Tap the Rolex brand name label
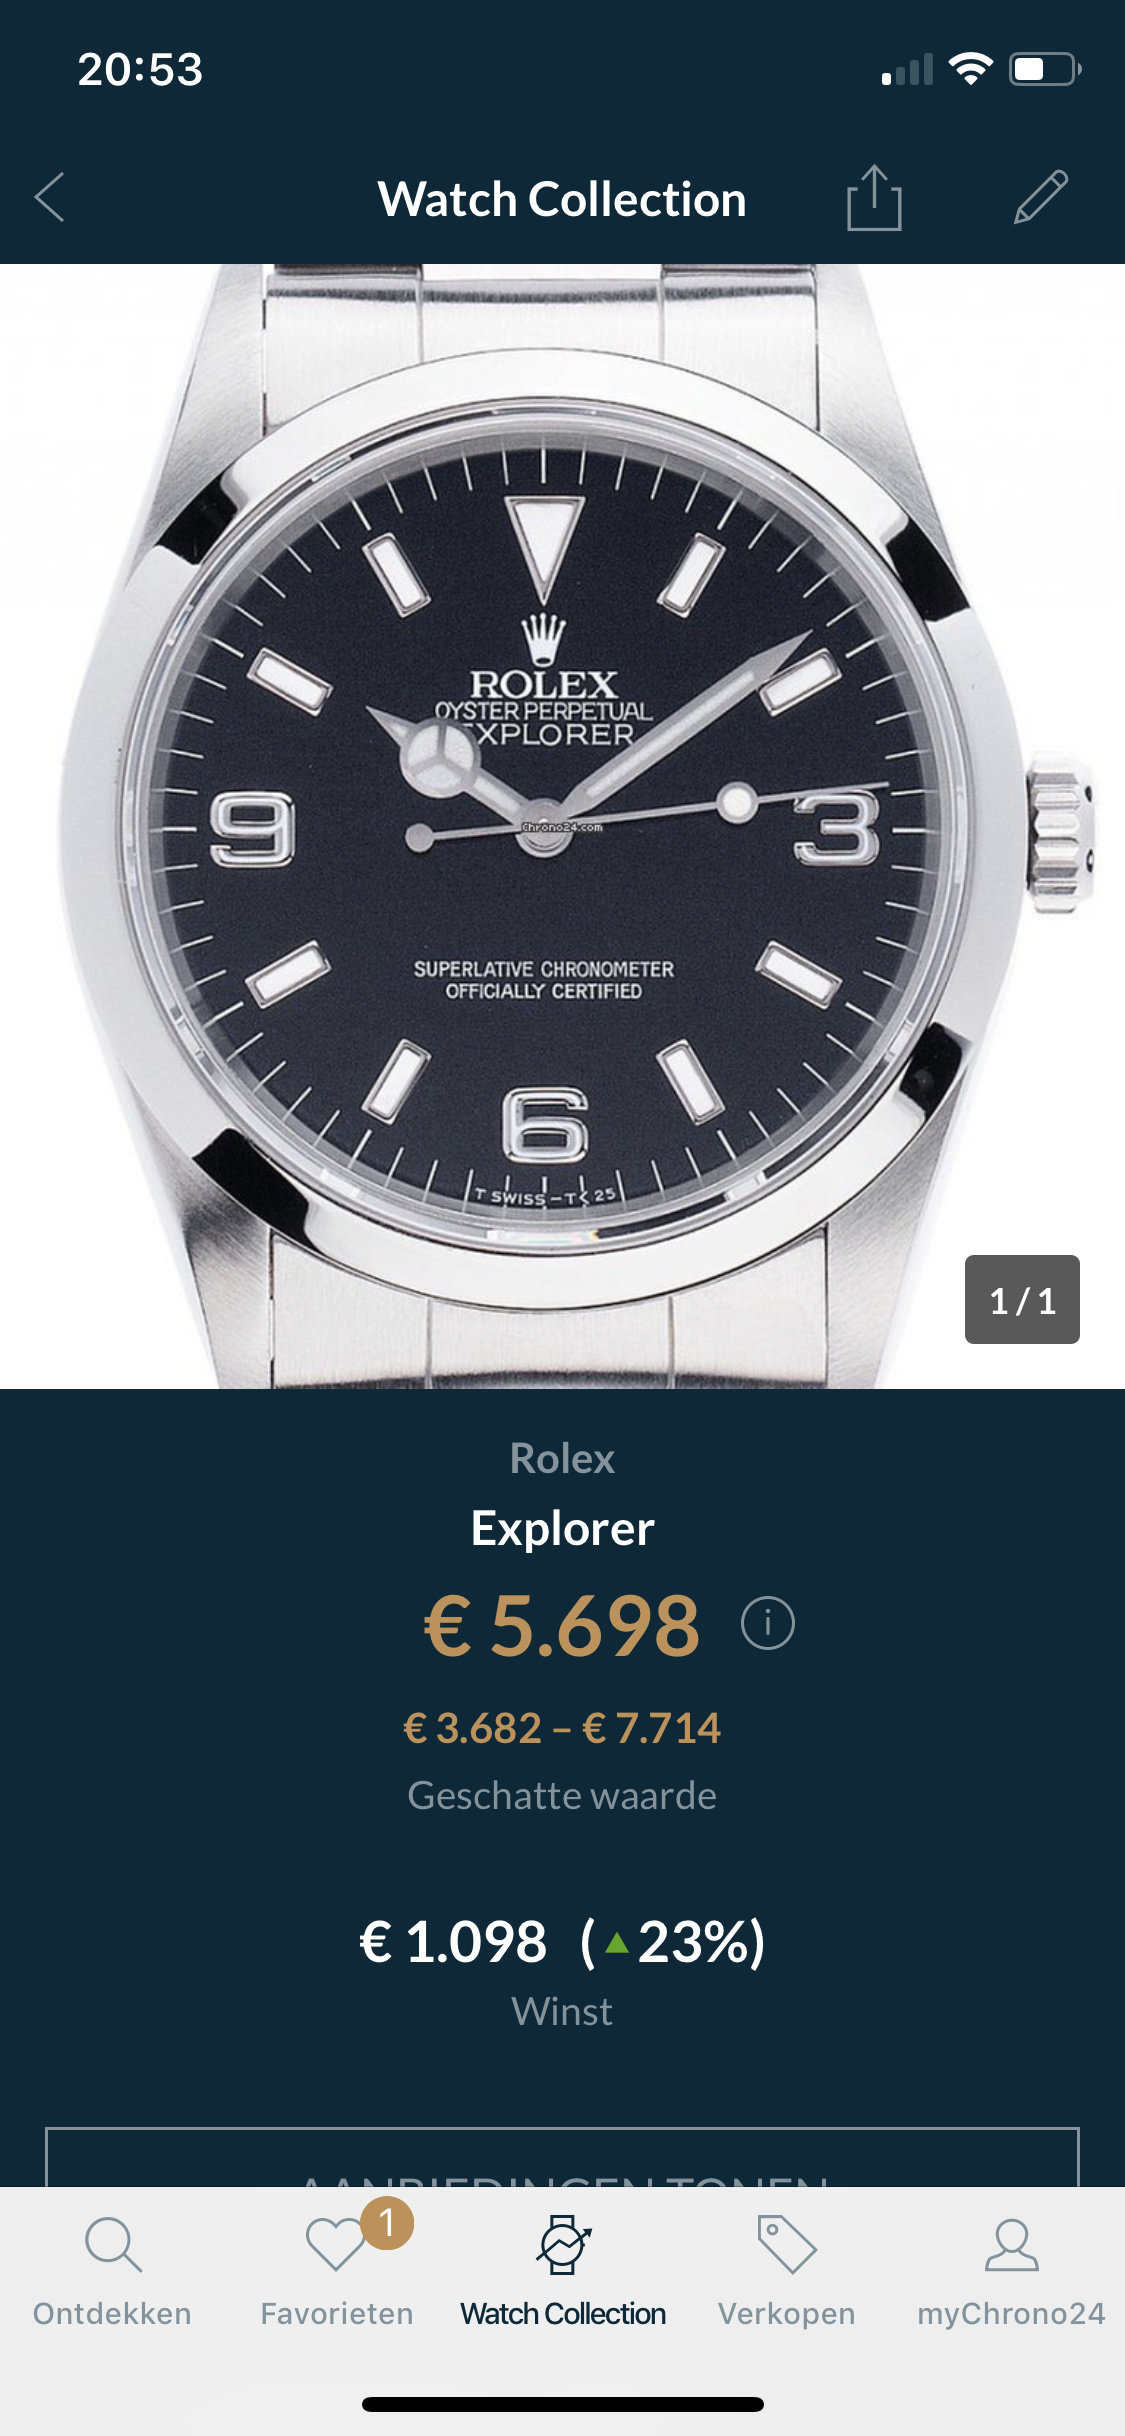Viewport: 1125px width, 2436px height. (562, 1458)
